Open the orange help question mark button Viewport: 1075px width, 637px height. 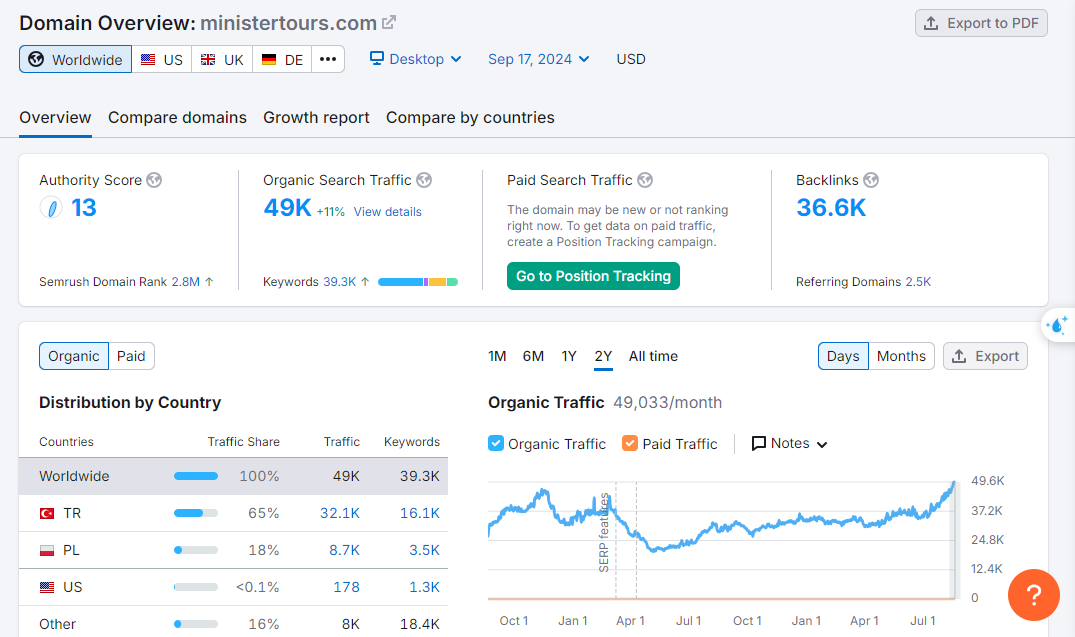(1034, 595)
